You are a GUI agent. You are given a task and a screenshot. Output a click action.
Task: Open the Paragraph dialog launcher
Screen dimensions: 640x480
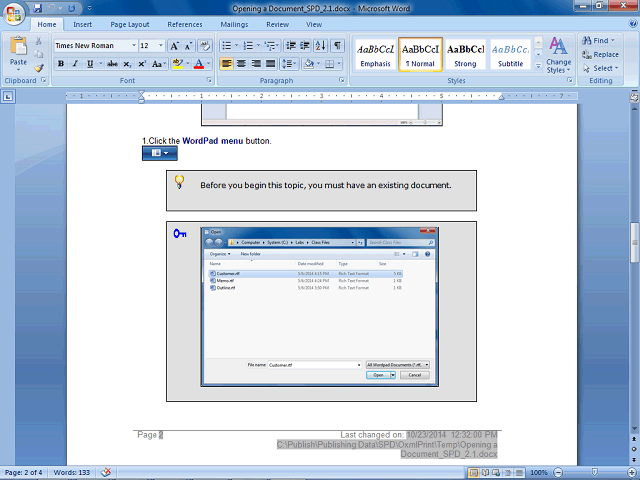pos(342,80)
